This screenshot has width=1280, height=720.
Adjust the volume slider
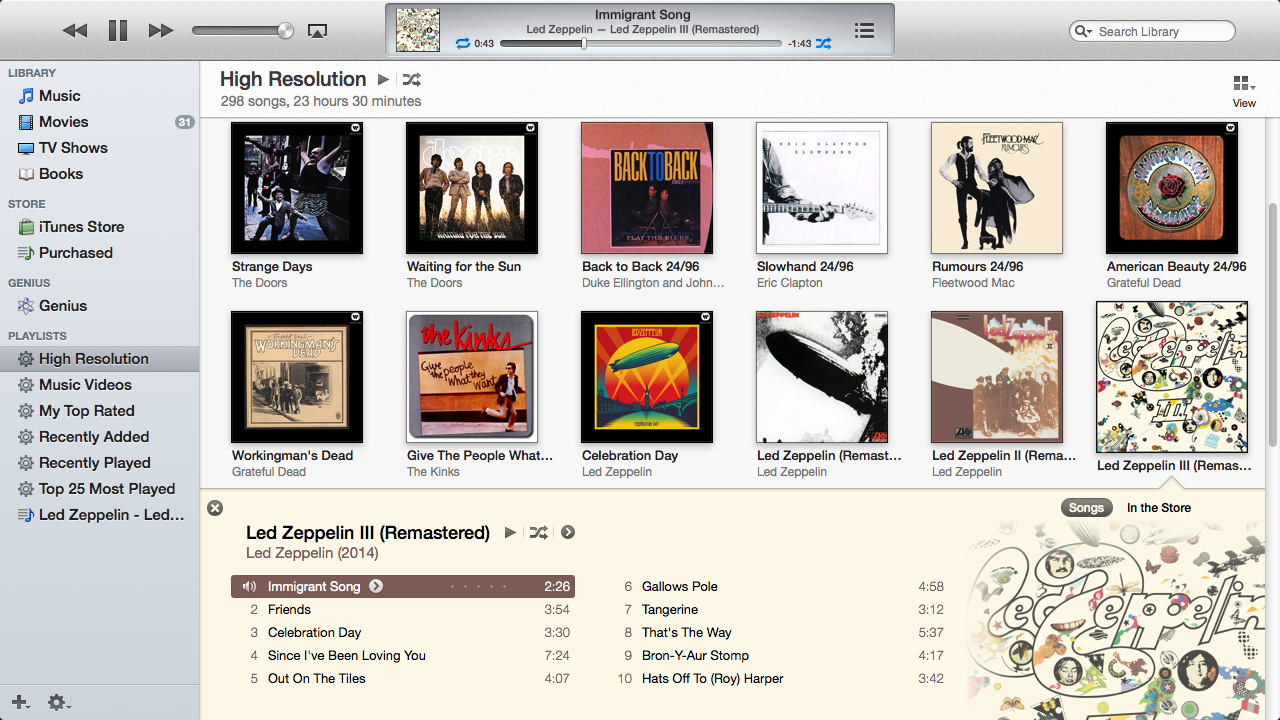(285, 31)
